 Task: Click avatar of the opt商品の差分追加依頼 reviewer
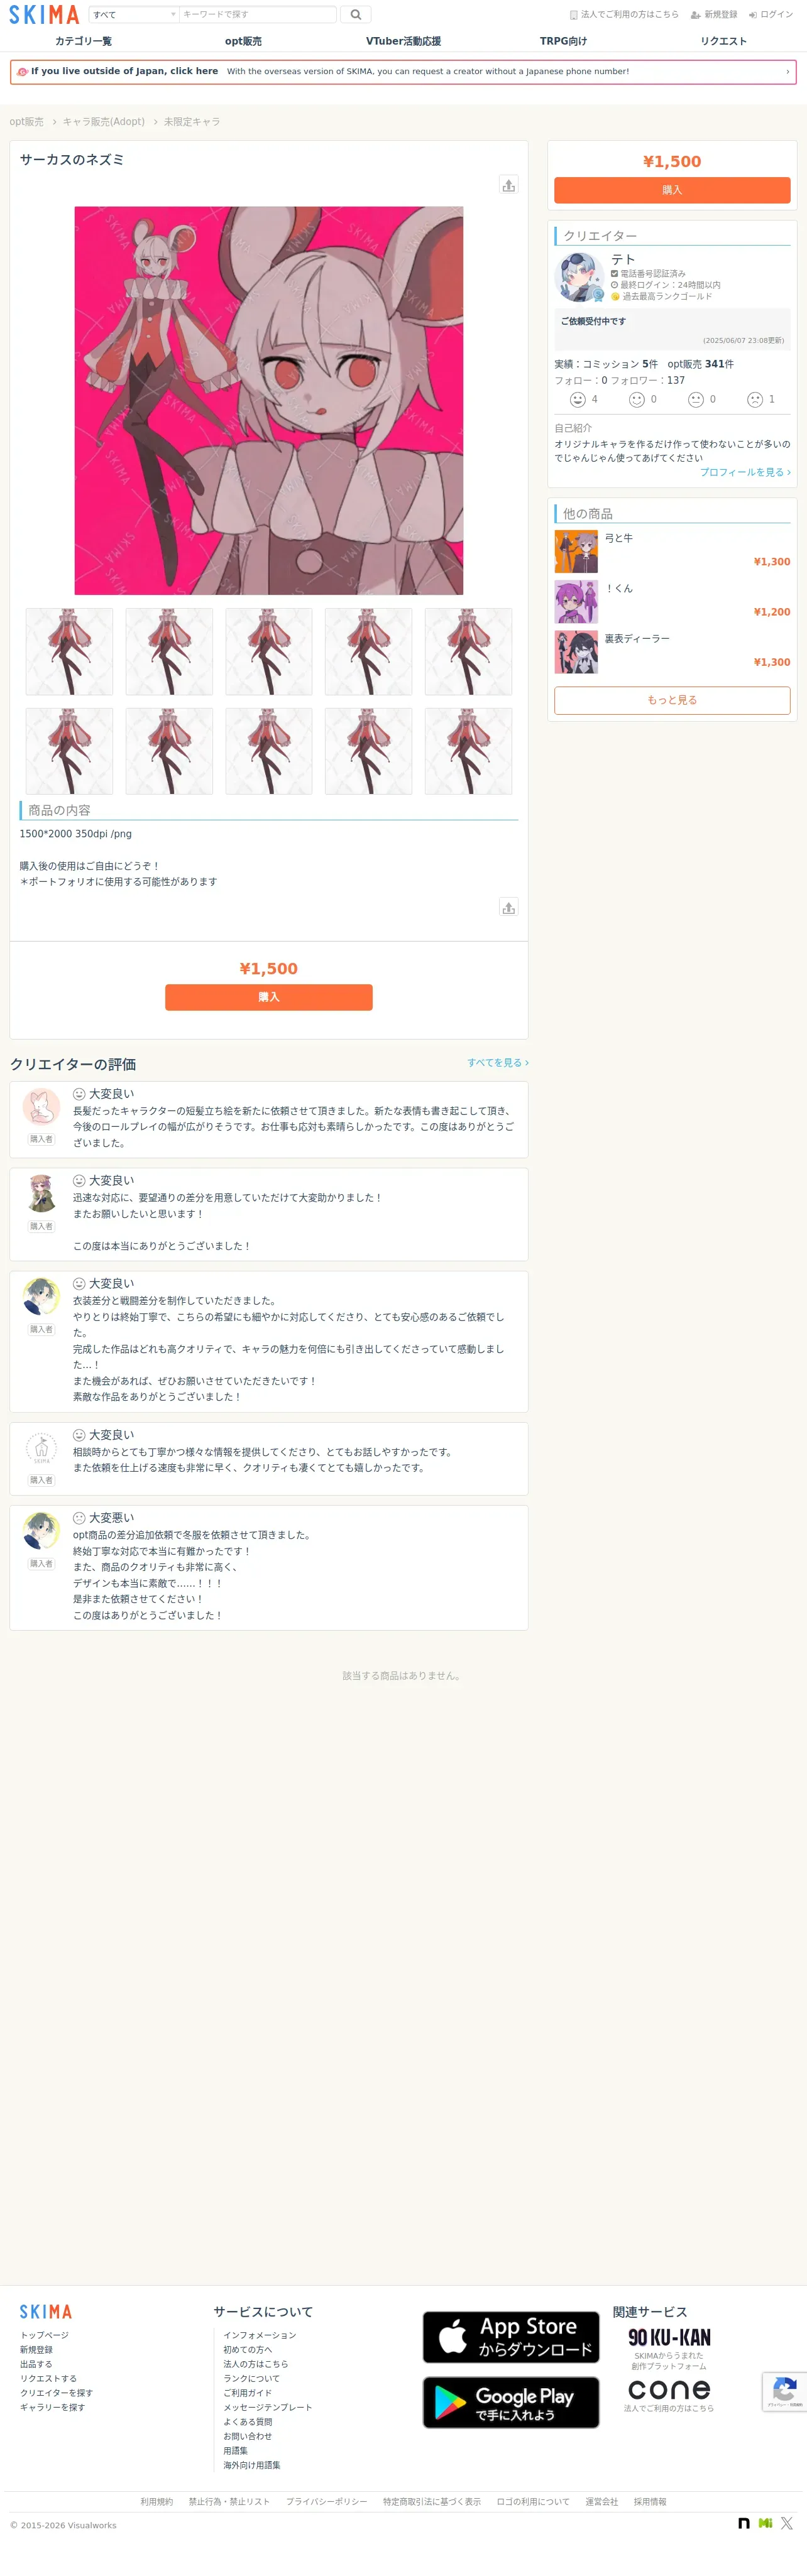pos(41,1531)
